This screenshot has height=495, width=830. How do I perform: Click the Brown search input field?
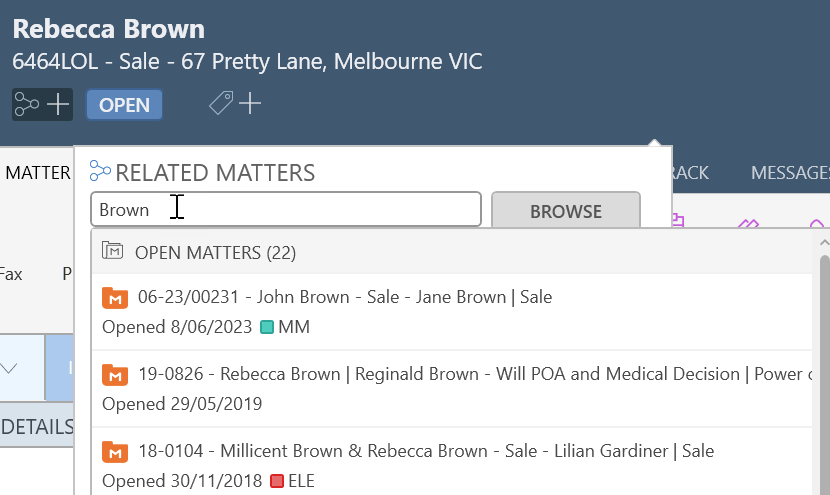[x=286, y=210]
